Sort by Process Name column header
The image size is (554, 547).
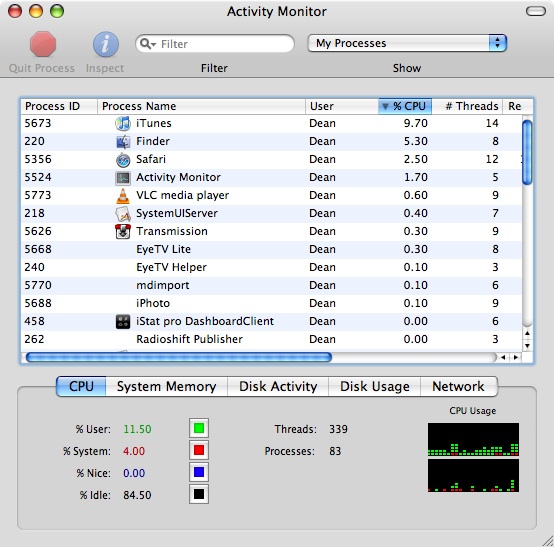[x=201, y=106]
